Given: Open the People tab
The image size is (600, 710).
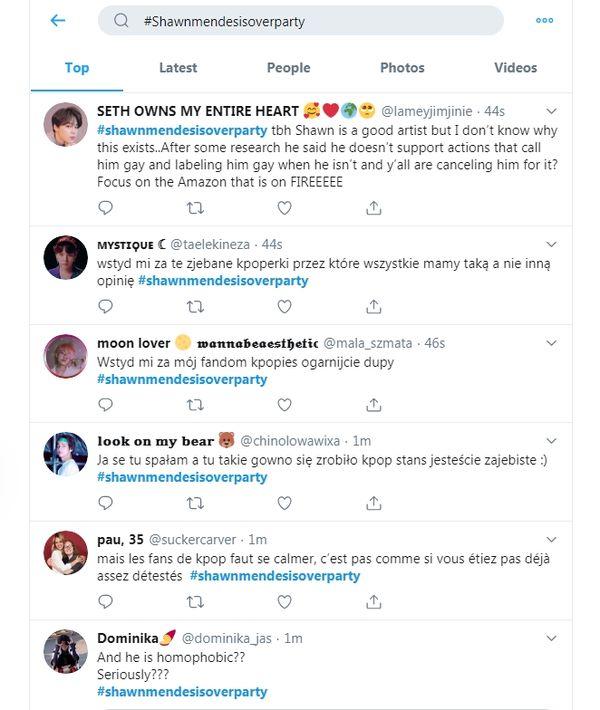Looking at the screenshot, I should point(288,68).
